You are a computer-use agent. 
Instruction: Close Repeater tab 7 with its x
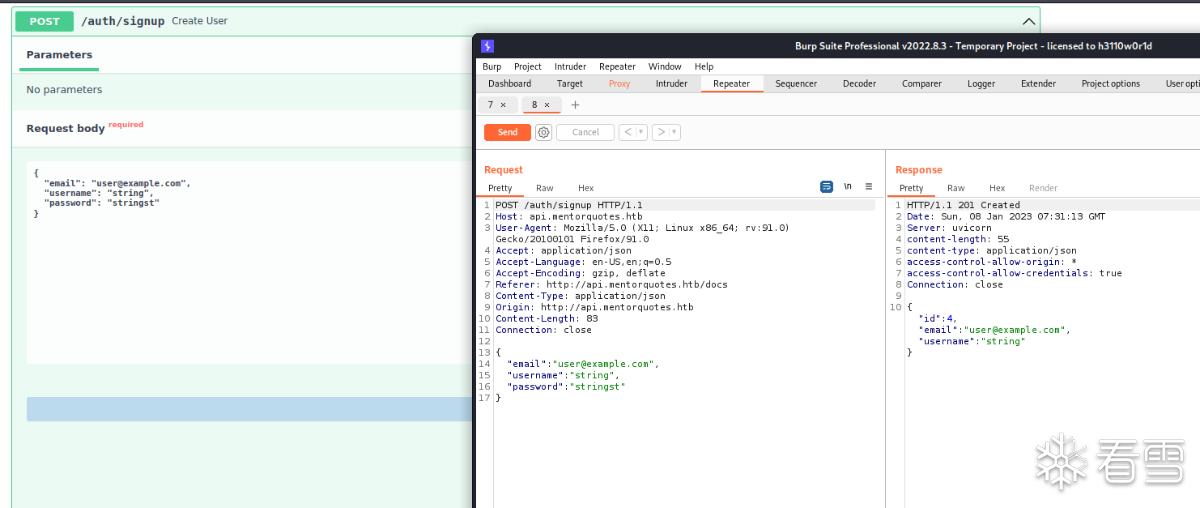[503, 105]
